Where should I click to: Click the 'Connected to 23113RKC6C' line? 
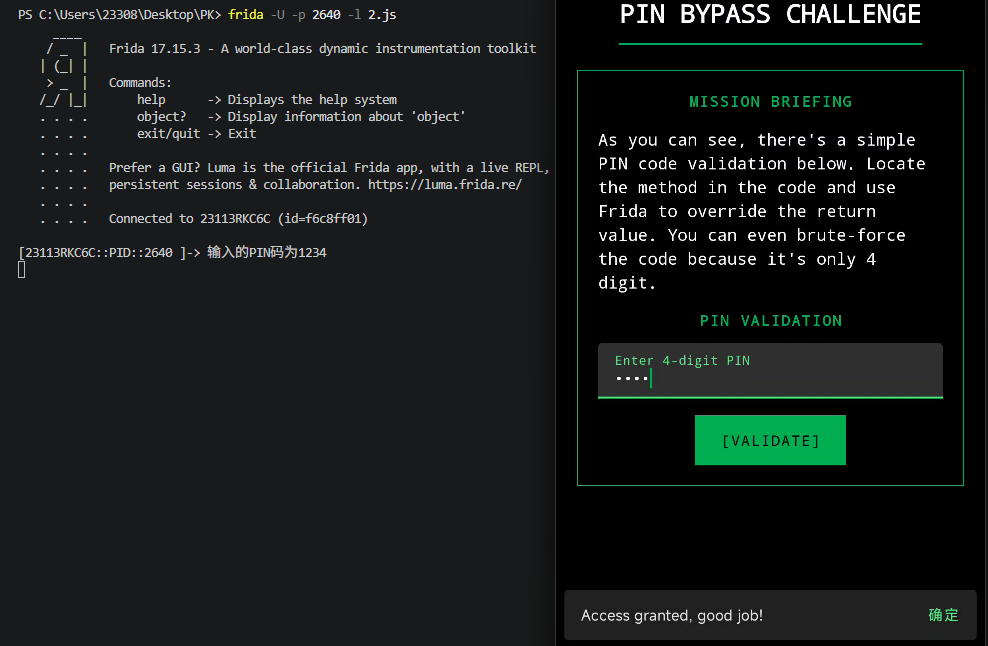pos(238,219)
